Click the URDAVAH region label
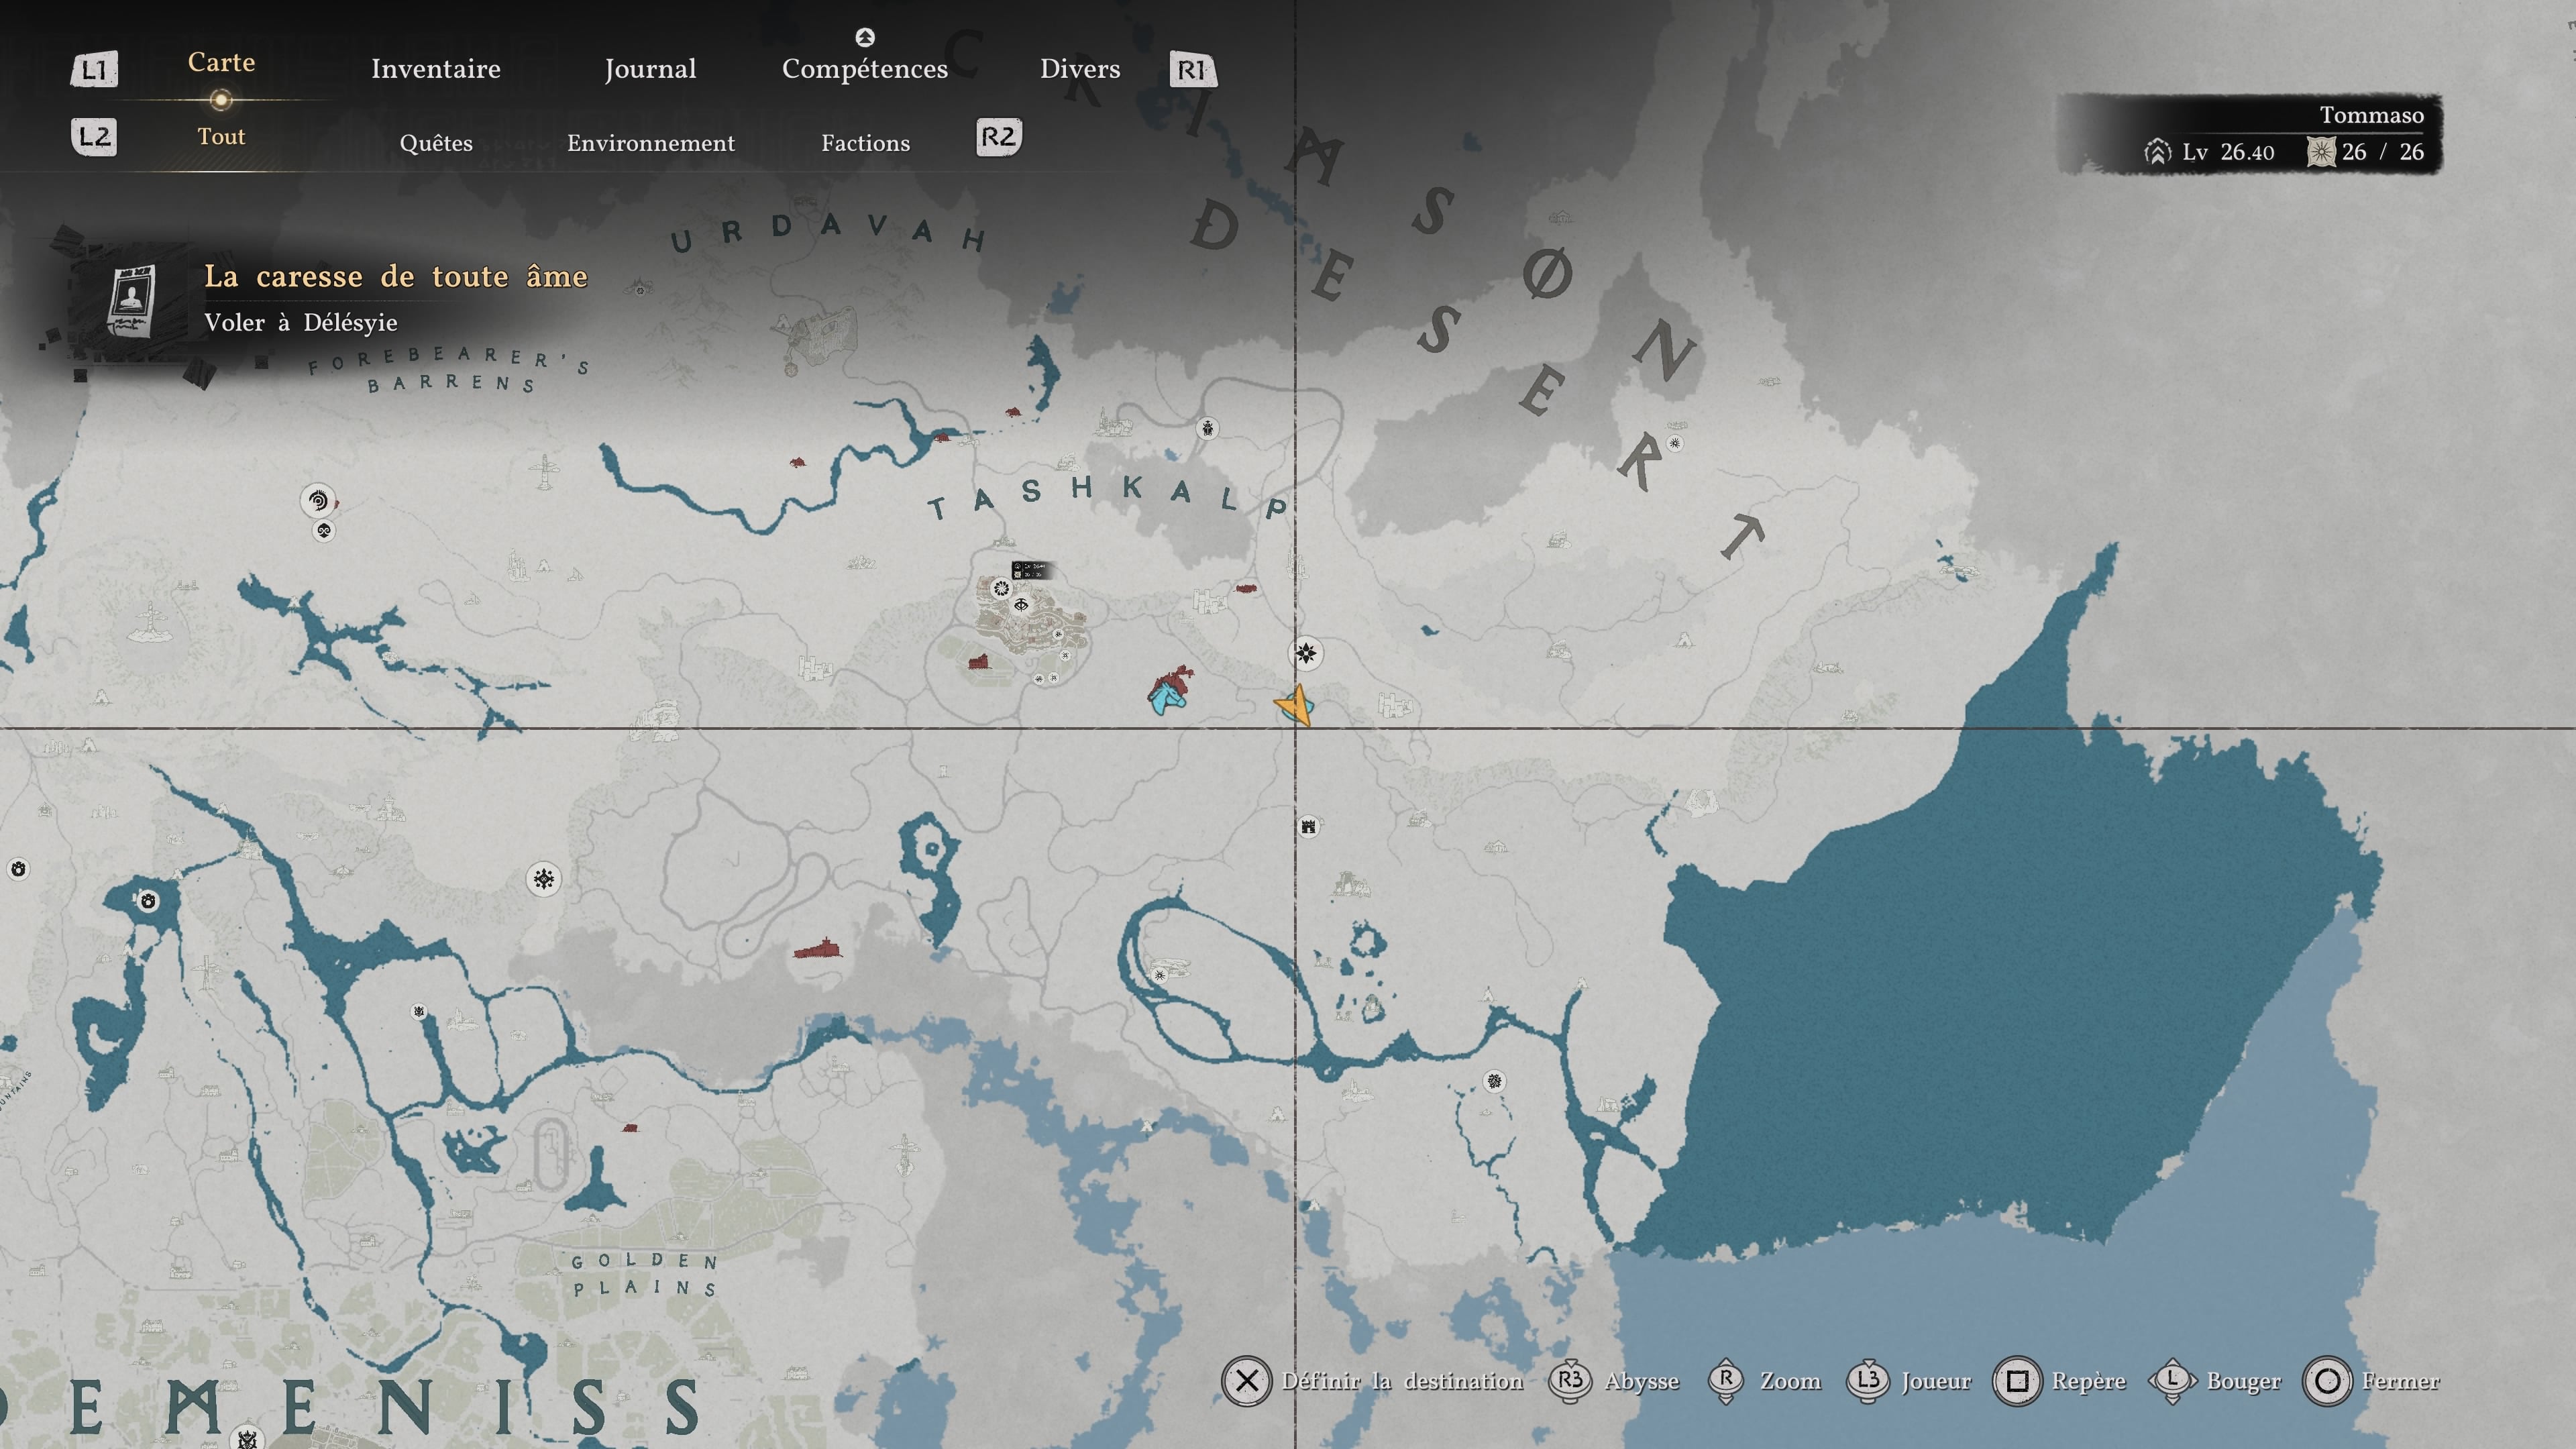The height and width of the screenshot is (1449, 2576). 829,233
